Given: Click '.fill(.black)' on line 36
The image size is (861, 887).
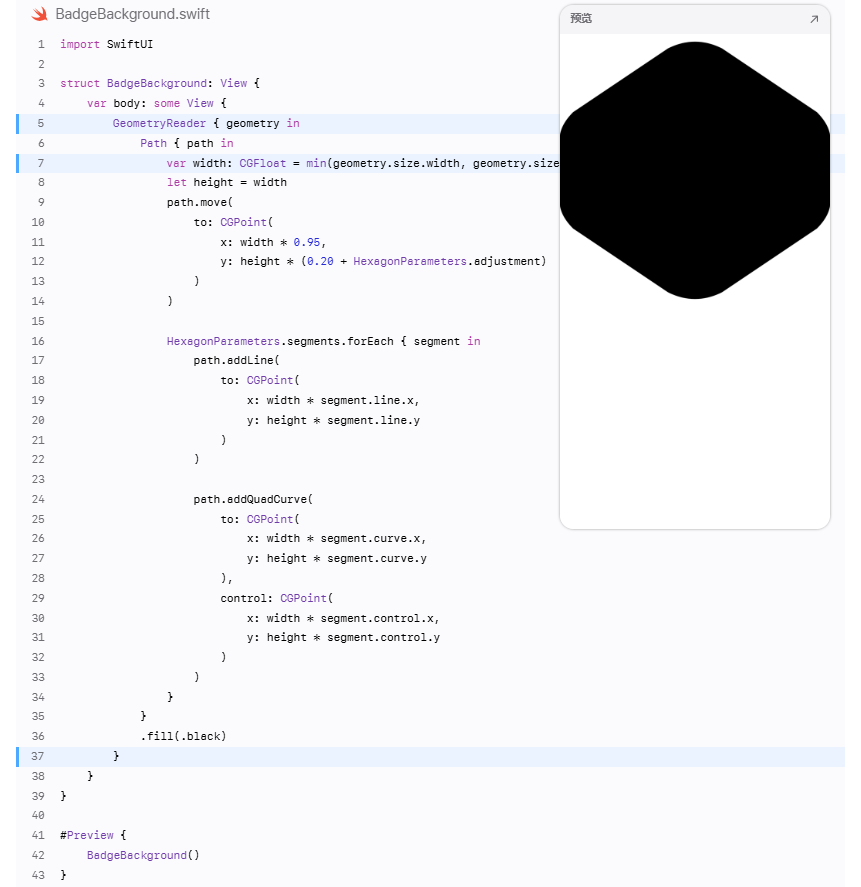Looking at the screenshot, I should point(183,736).
